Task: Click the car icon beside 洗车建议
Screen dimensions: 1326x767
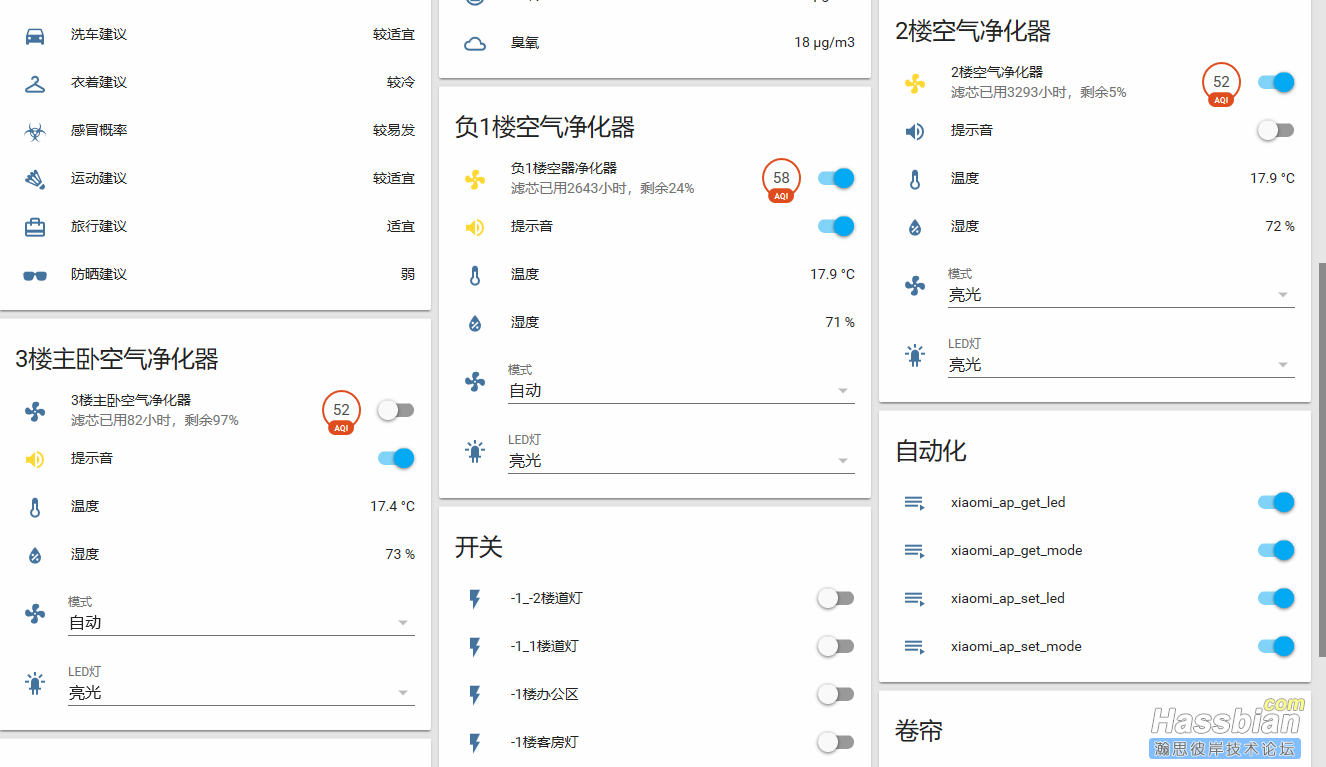Action: tap(35, 35)
